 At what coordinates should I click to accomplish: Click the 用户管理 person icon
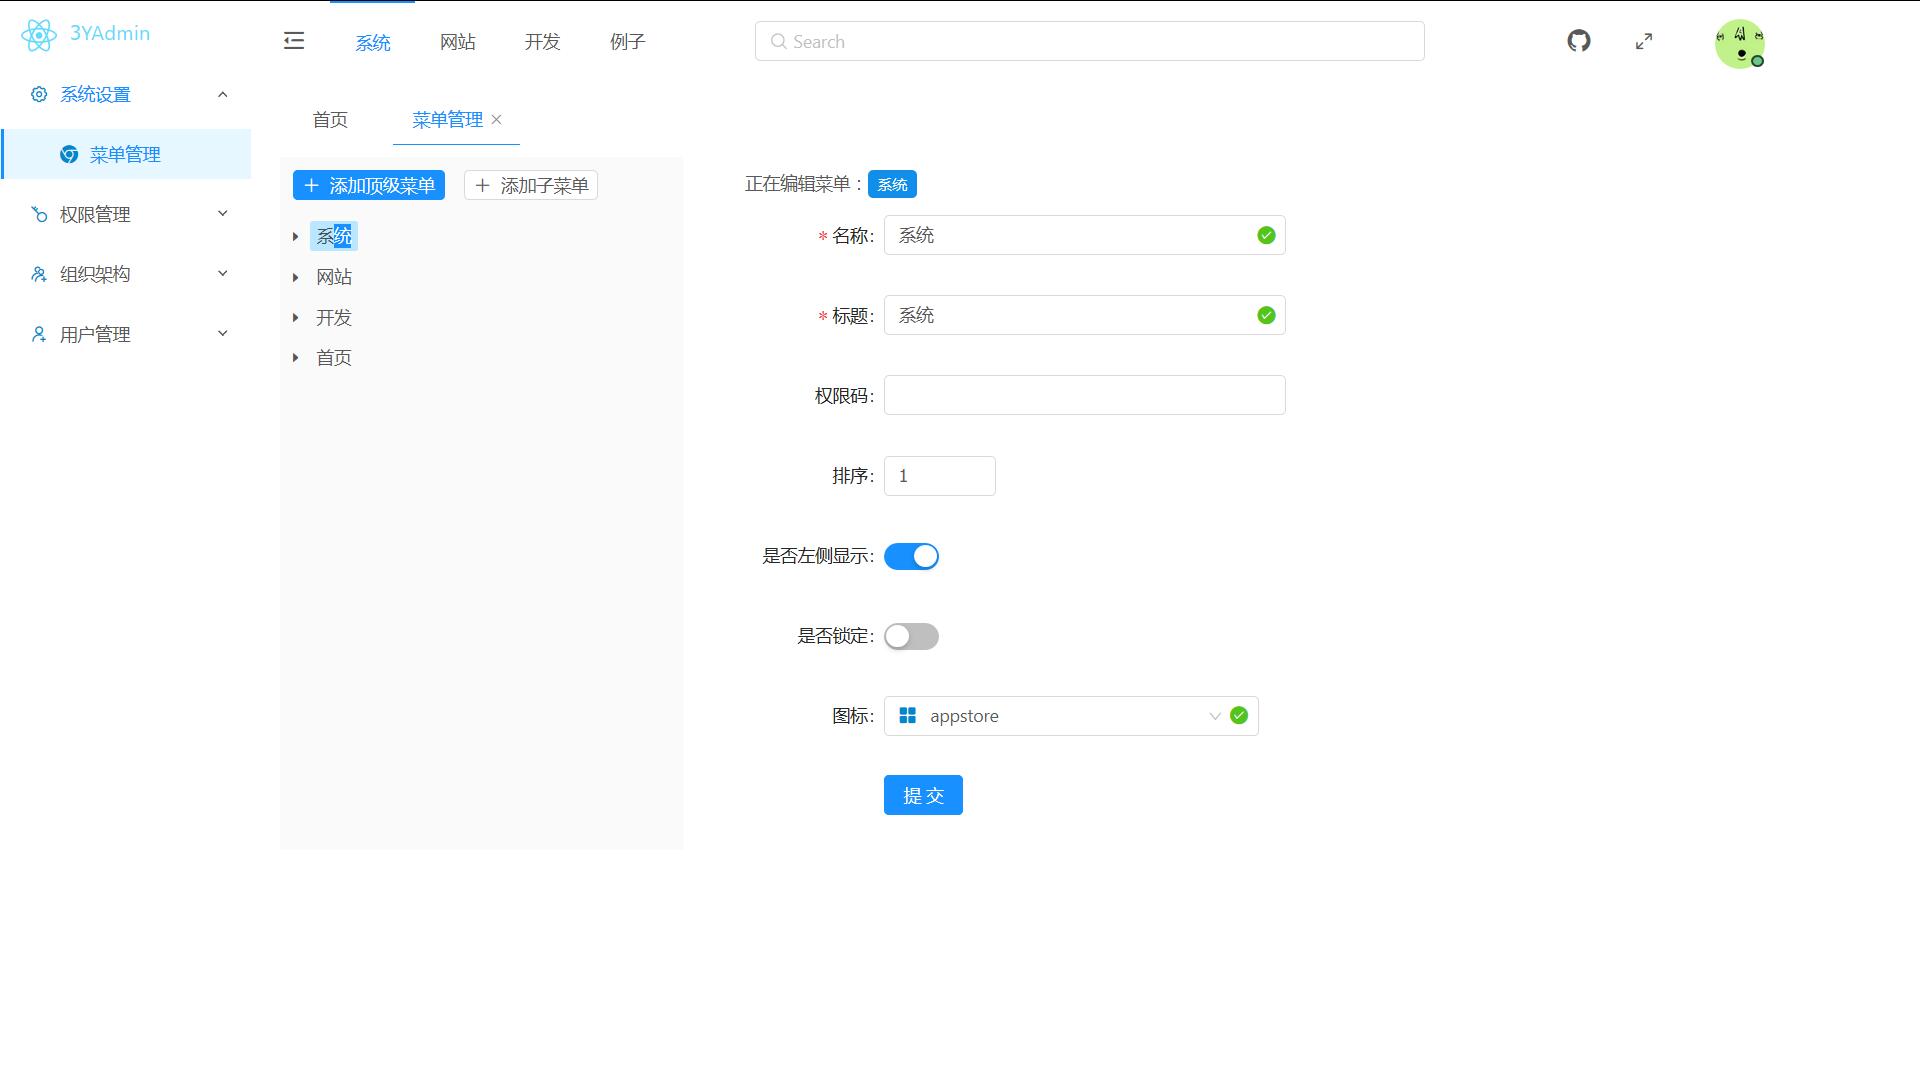click(39, 334)
